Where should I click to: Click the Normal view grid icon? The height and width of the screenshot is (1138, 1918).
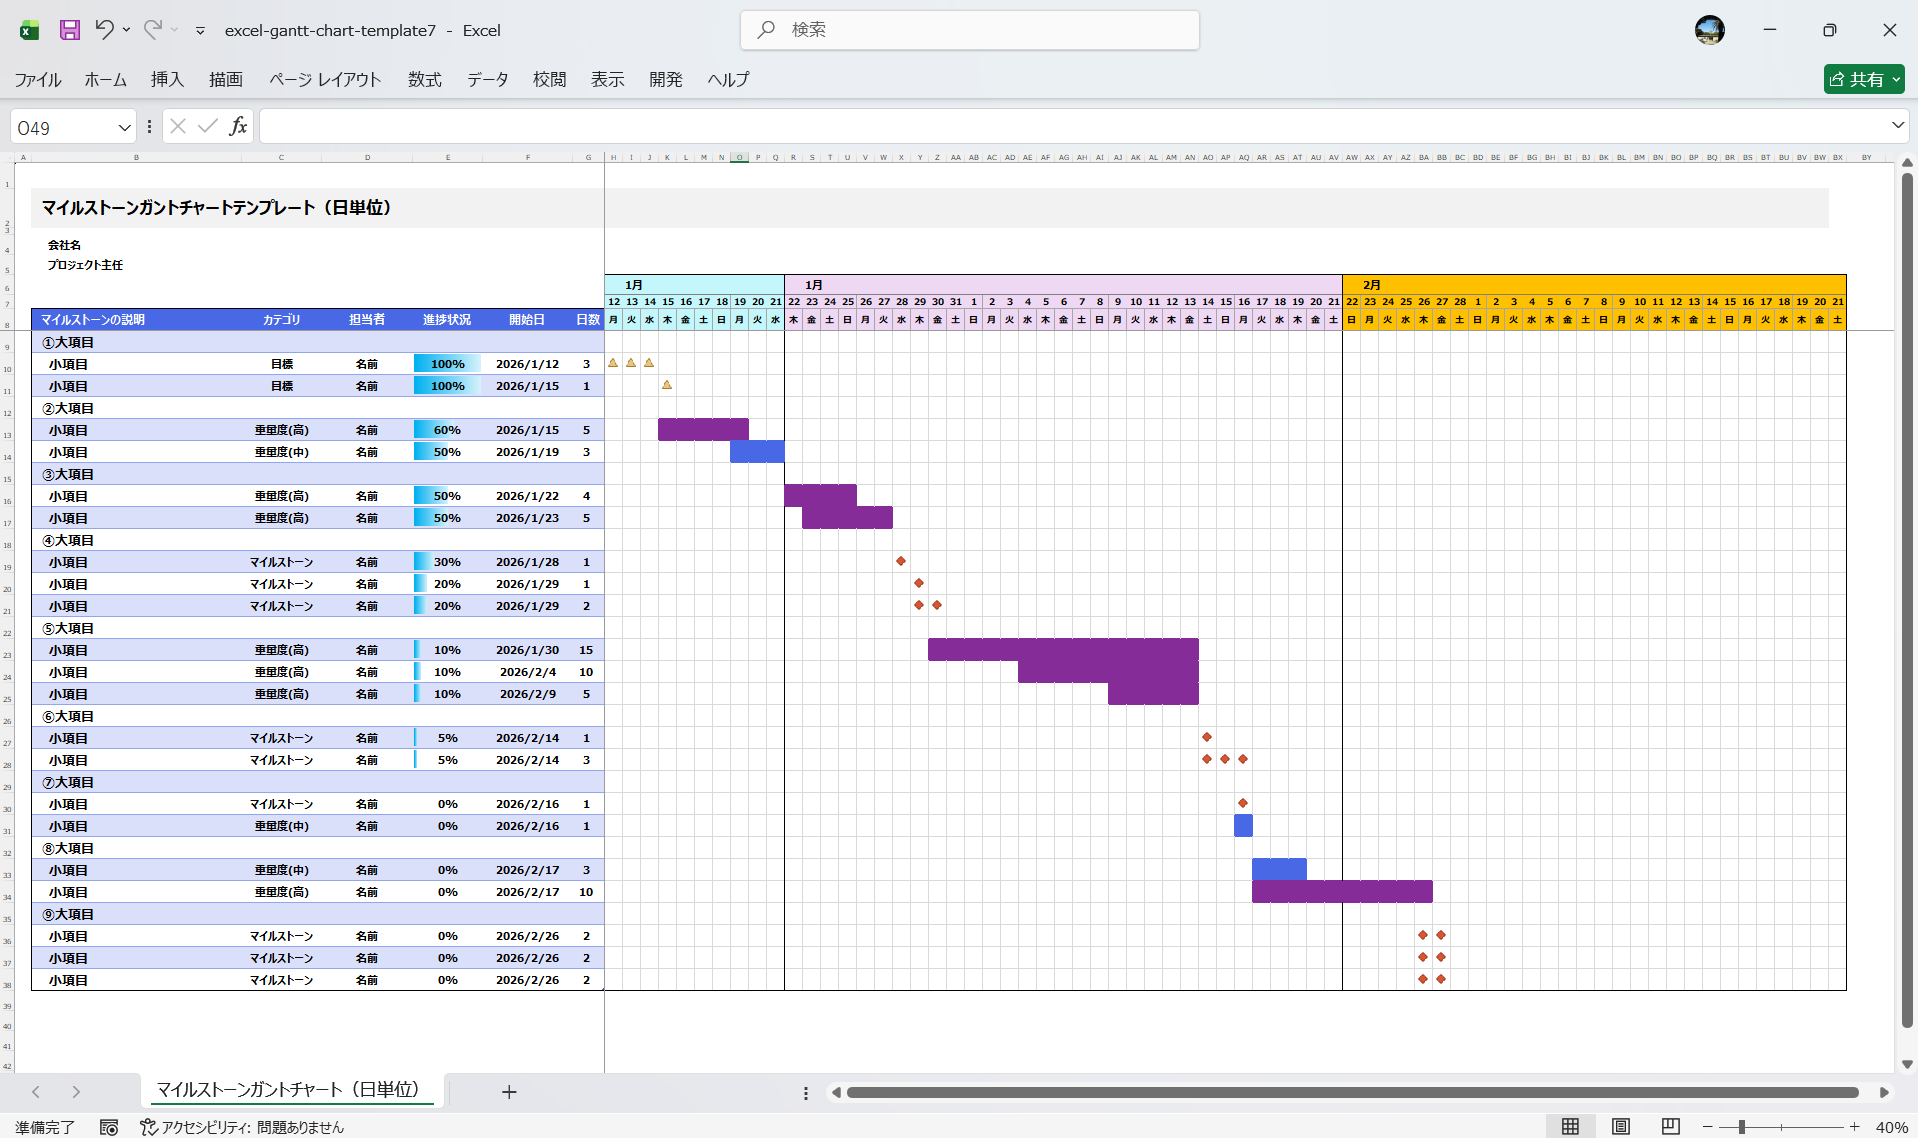[x=1571, y=1127]
